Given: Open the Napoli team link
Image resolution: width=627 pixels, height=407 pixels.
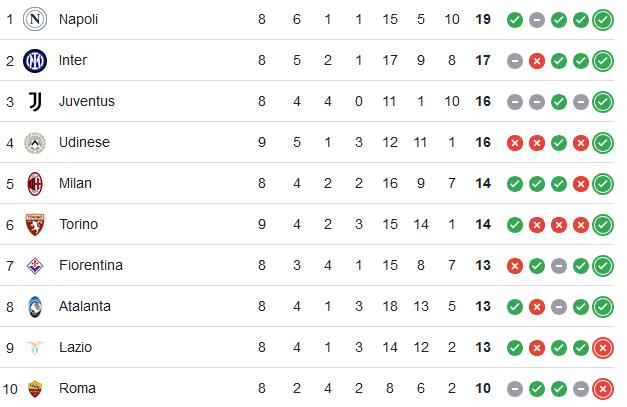Looking at the screenshot, I should (x=78, y=19).
